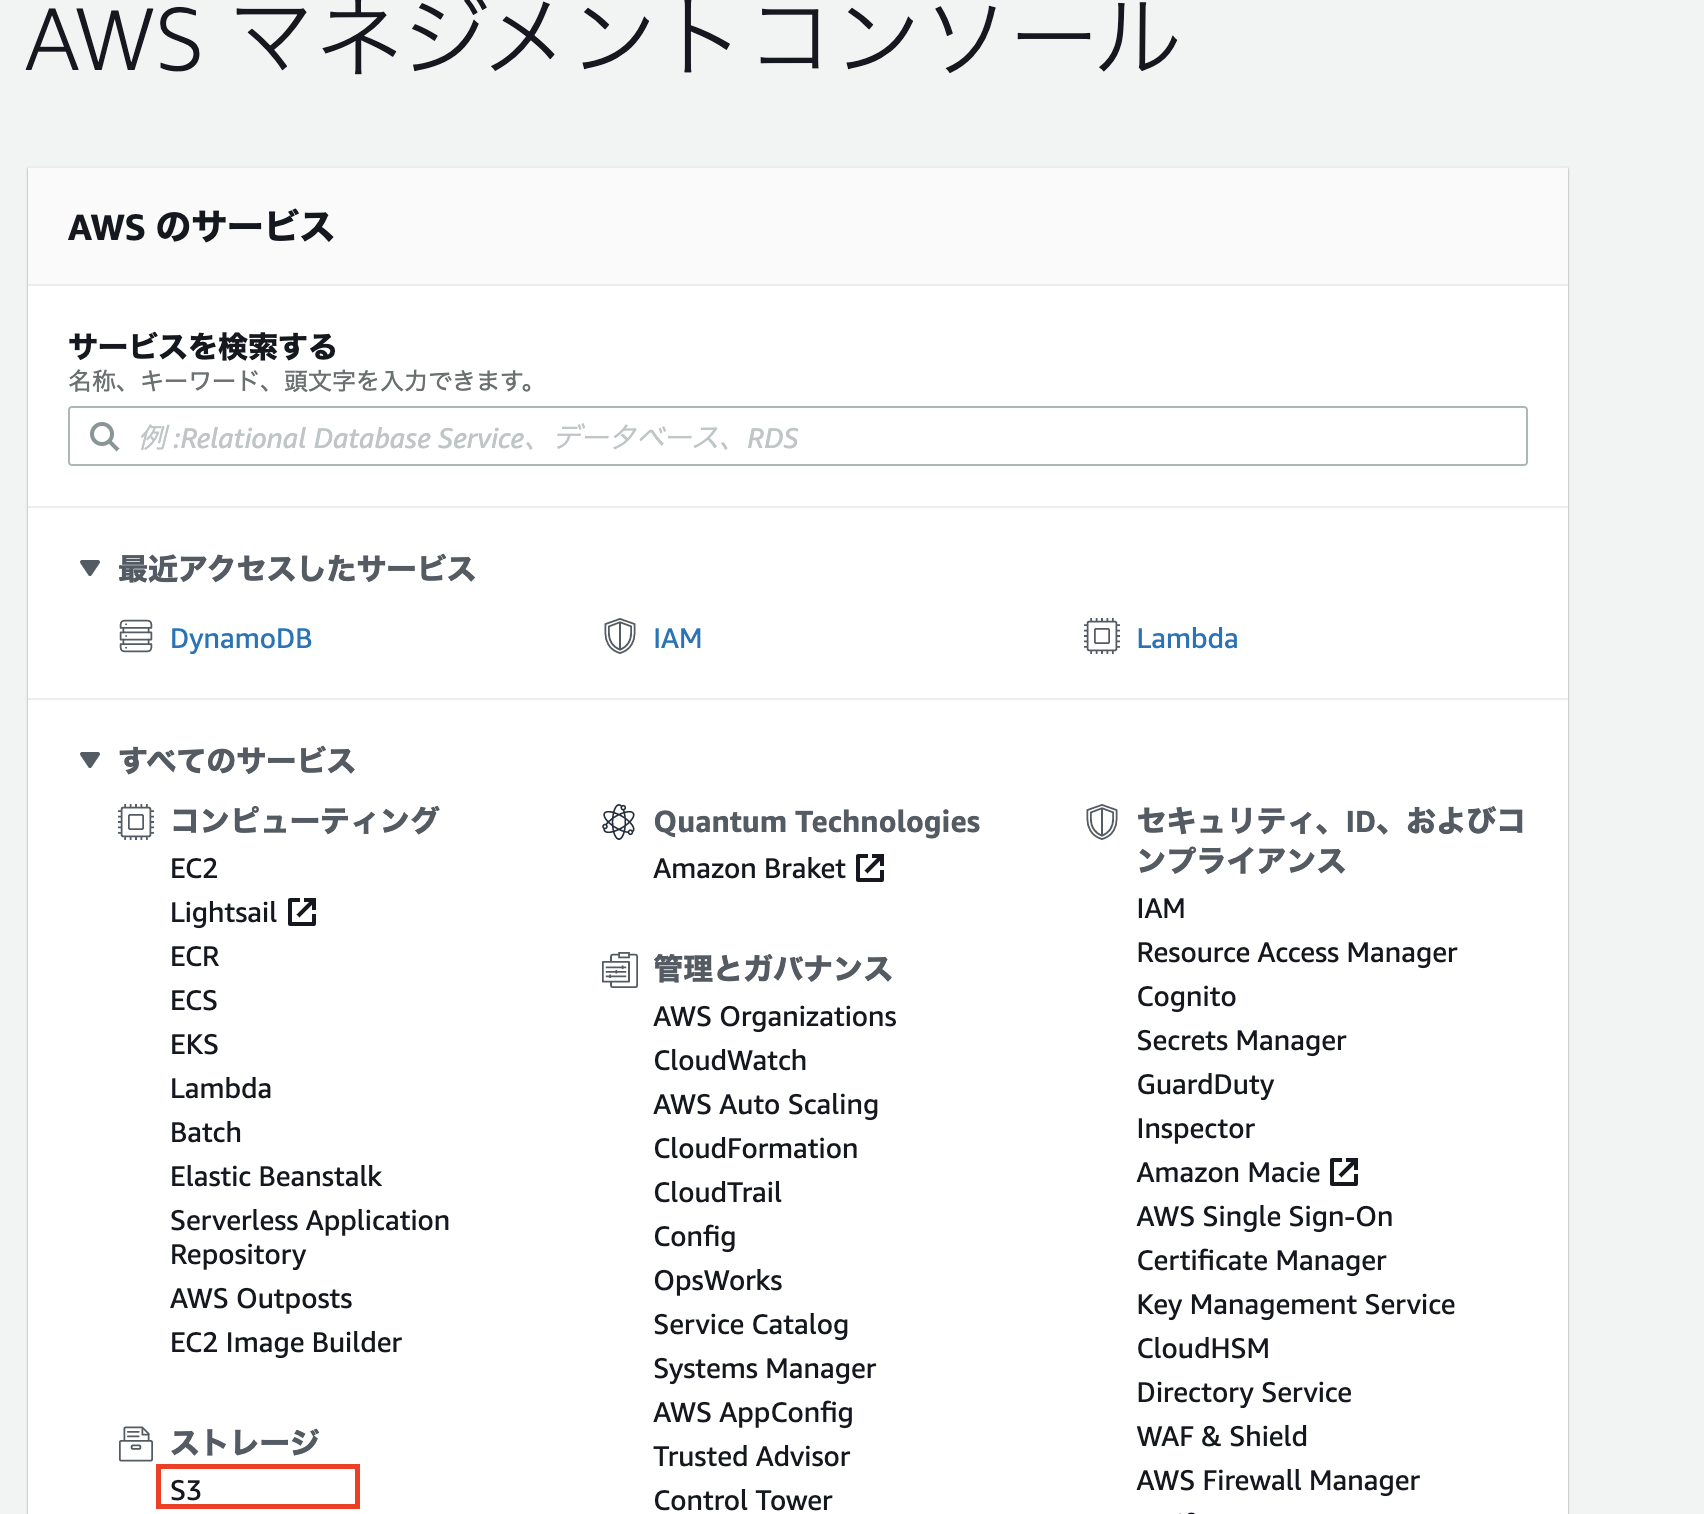The image size is (1704, 1514).
Task: Open Secrets Manager service
Action: [1242, 1040]
